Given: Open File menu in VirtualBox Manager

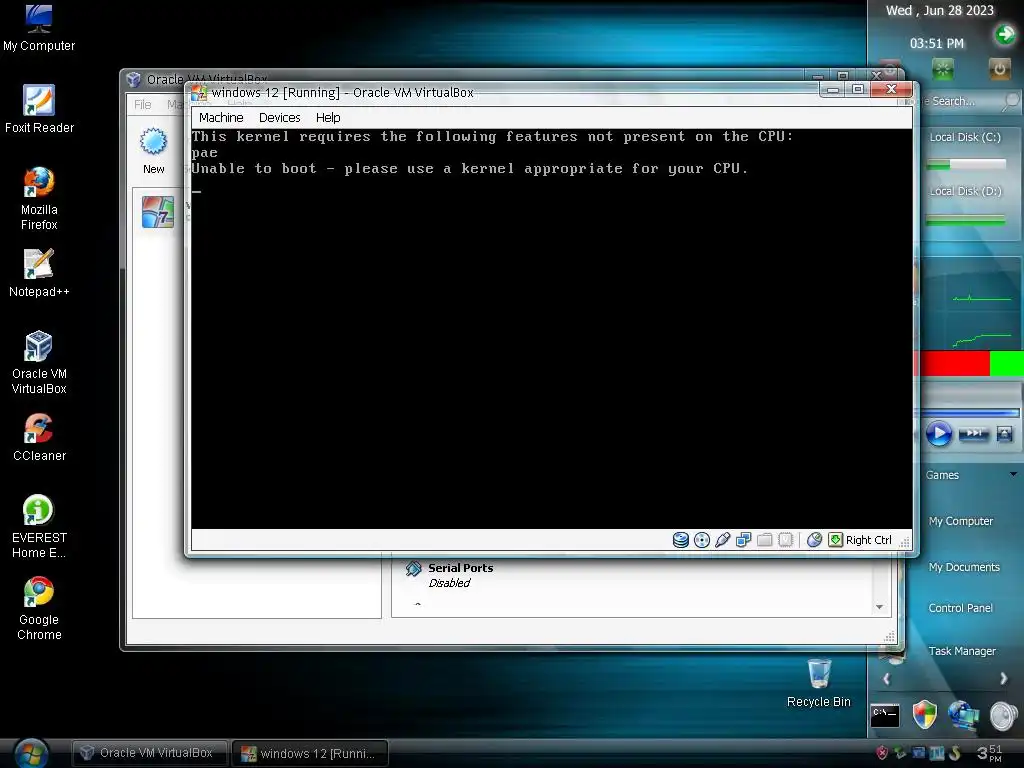Looking at the screenshot, I should coord(142,104).
